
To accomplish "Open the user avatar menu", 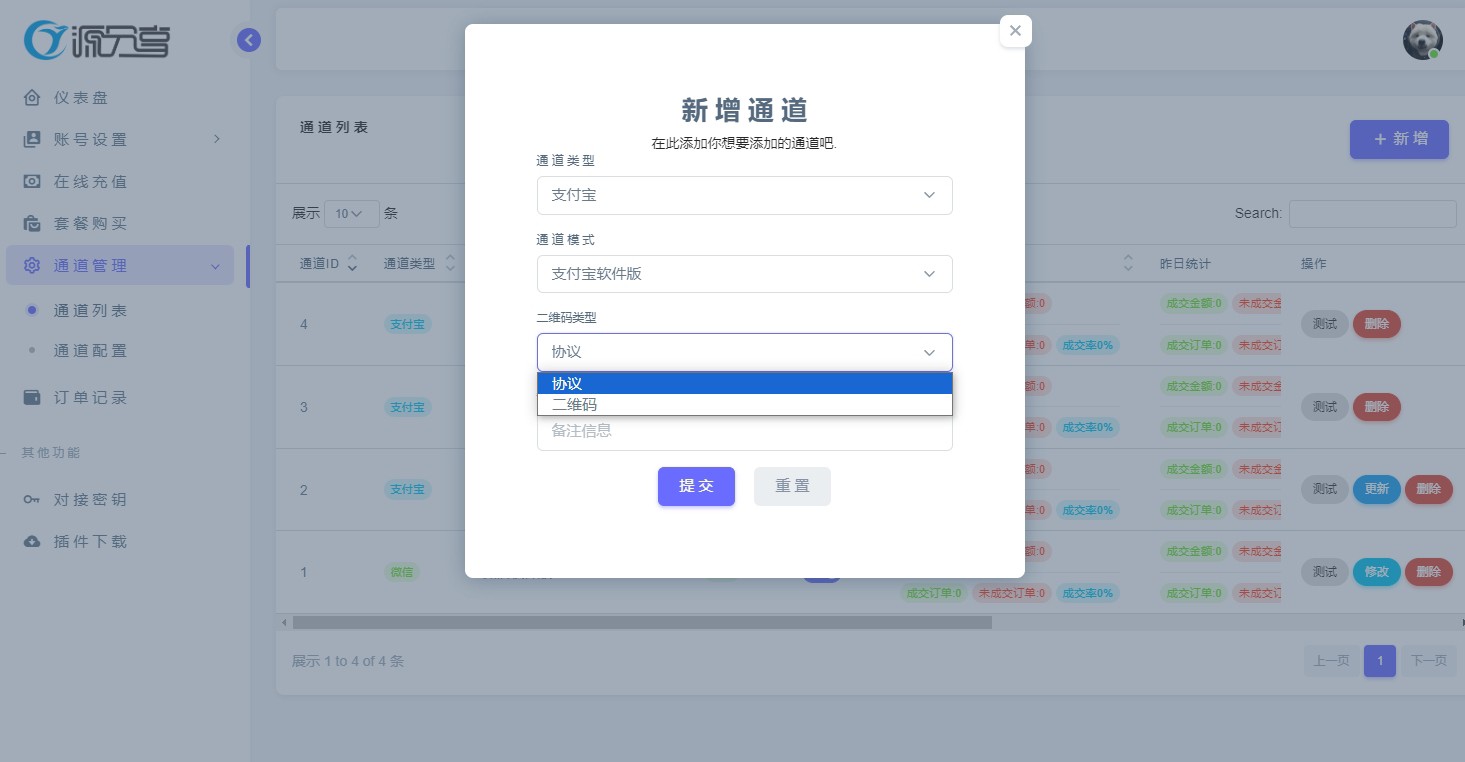I will tap(1422, 40).
